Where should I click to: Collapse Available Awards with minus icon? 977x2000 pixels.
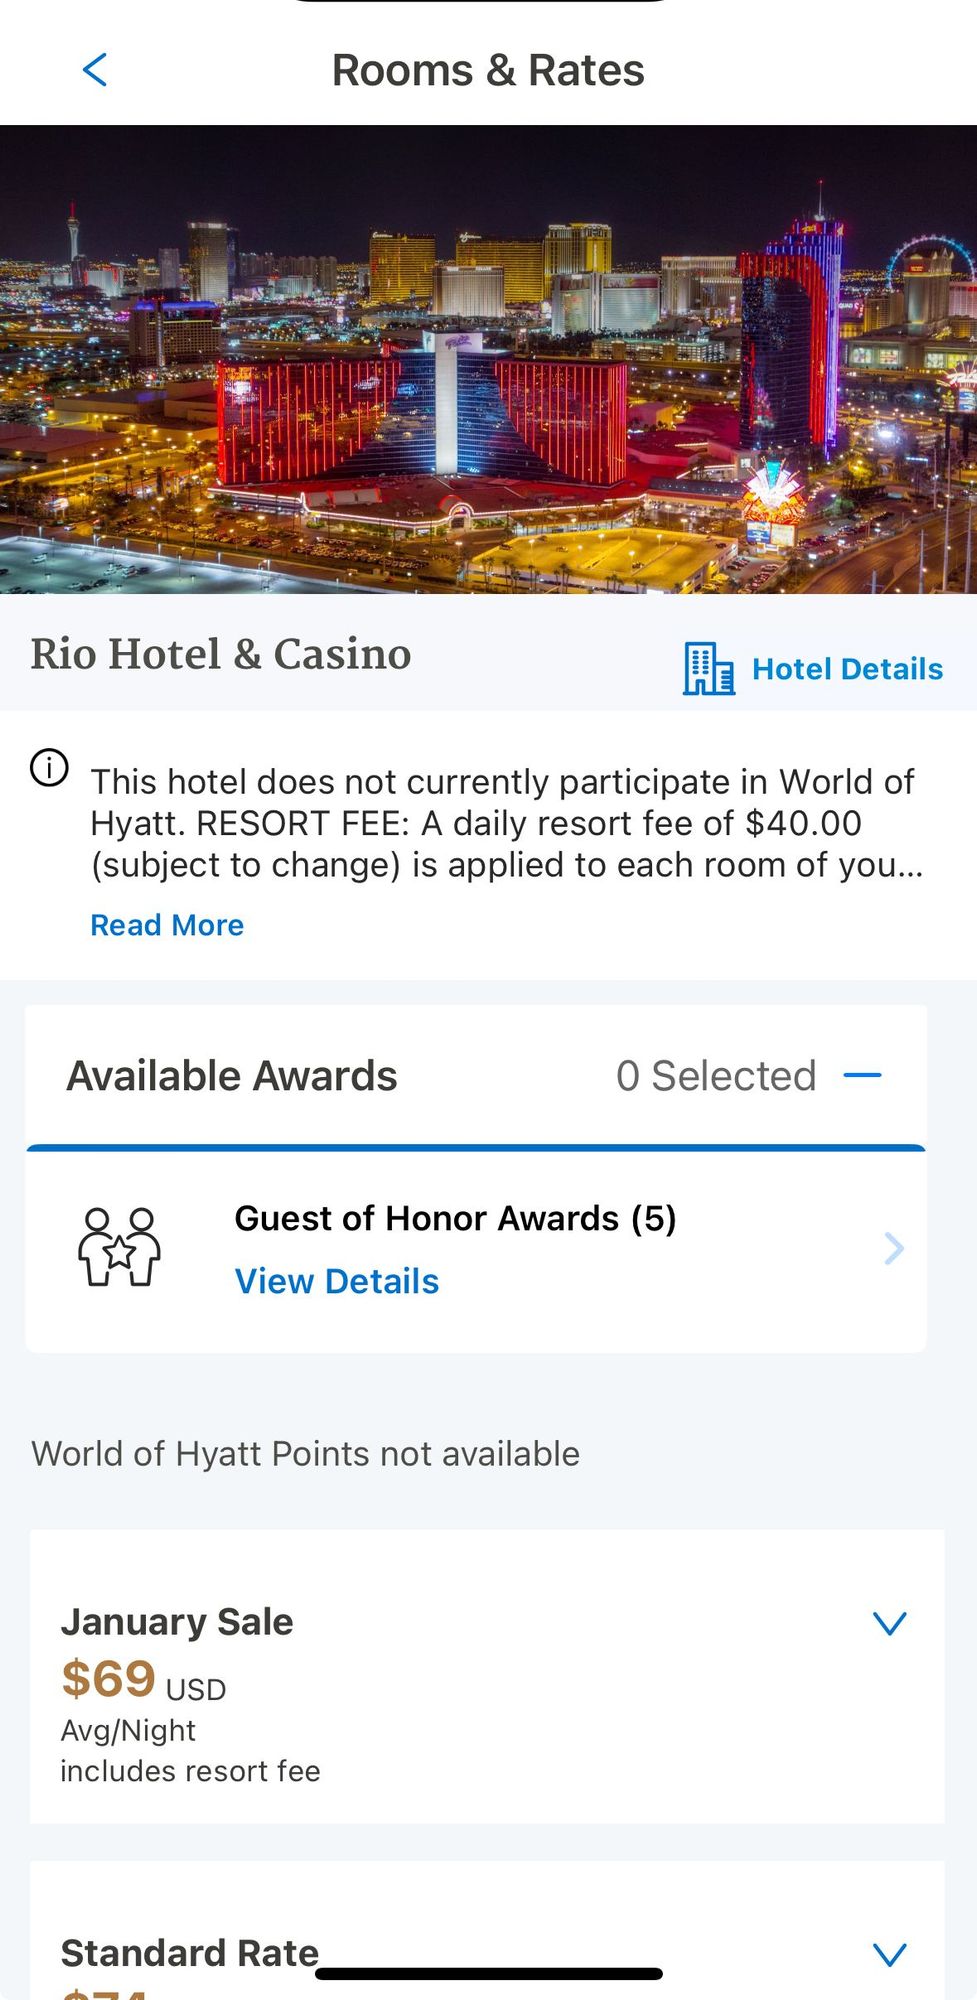point(862,1076)
